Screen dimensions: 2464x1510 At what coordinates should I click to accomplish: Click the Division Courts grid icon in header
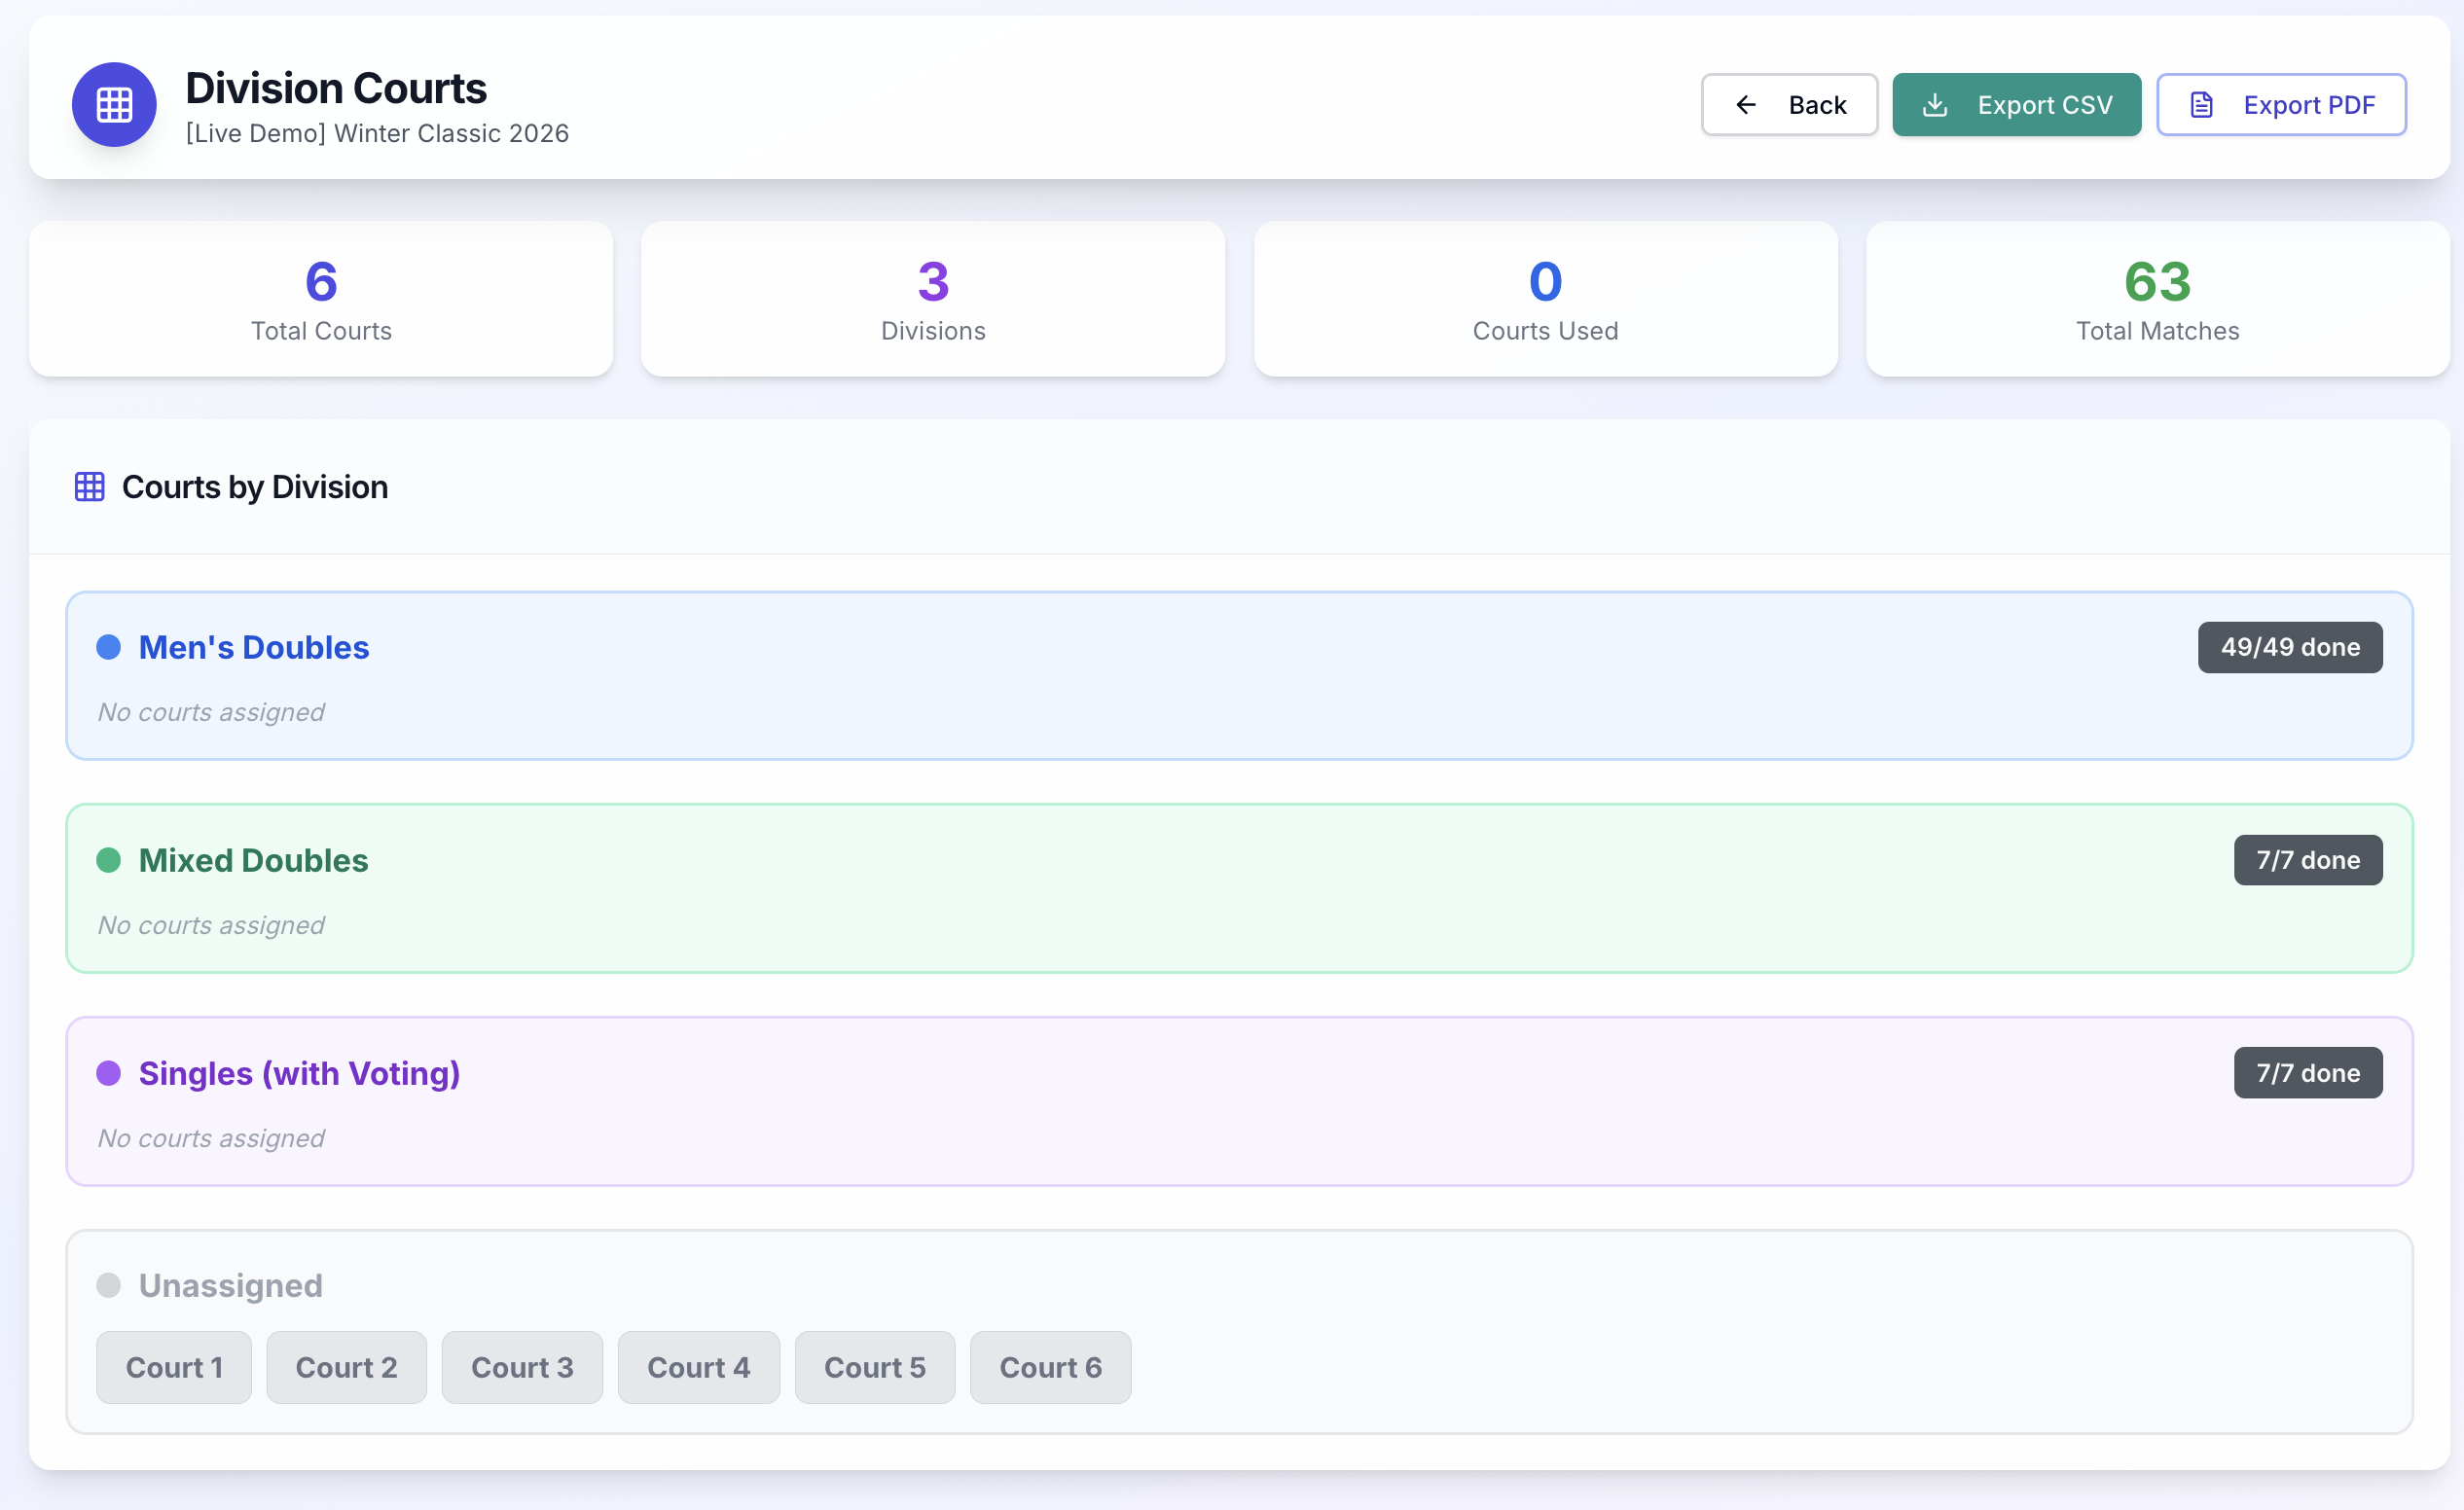[113, 104]
